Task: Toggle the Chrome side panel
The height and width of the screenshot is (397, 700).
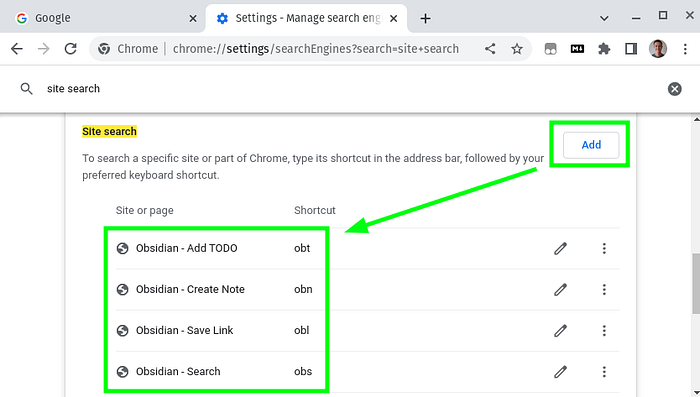Action: click(x=631, y=49)
